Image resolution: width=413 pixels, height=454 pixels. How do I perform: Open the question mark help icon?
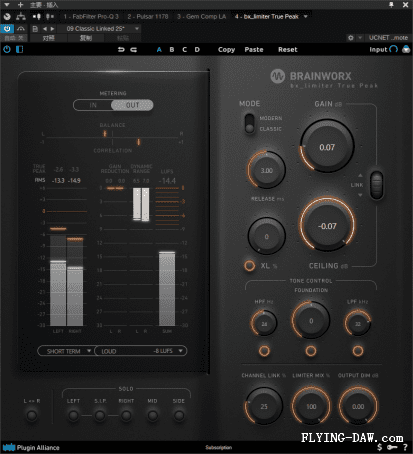point(405,447)
